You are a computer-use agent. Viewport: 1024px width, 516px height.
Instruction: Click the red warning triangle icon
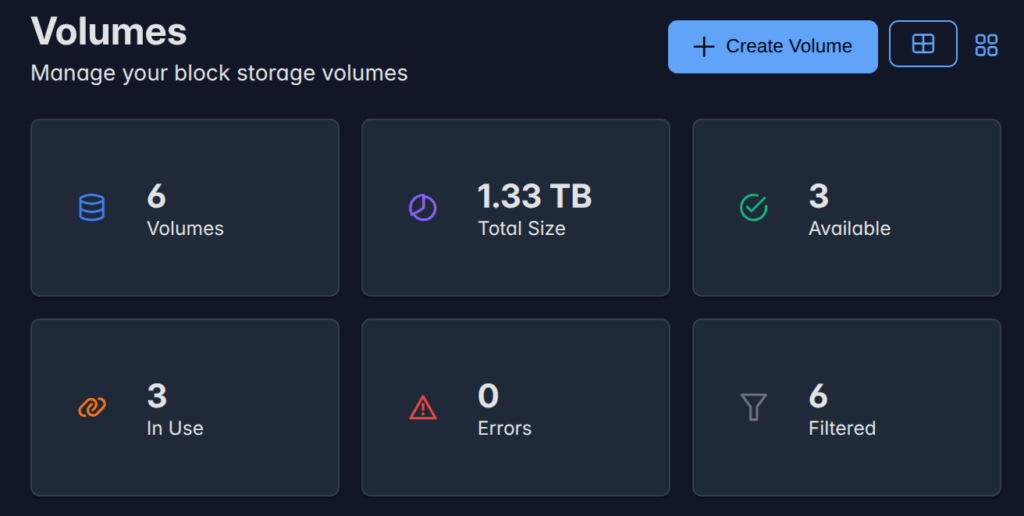pos(422,407)
